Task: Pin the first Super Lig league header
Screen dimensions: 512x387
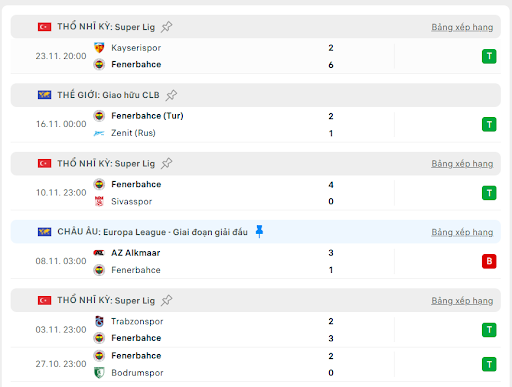Action: [x=166, y=27]
